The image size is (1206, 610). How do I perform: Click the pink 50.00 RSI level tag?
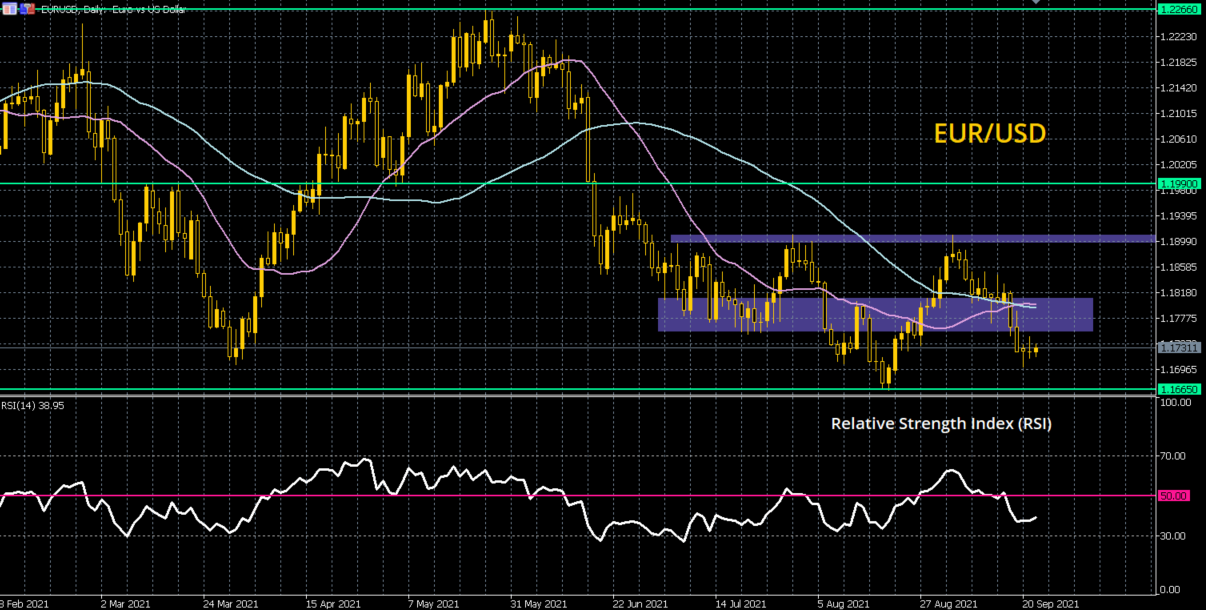[x=1173, y=495]
